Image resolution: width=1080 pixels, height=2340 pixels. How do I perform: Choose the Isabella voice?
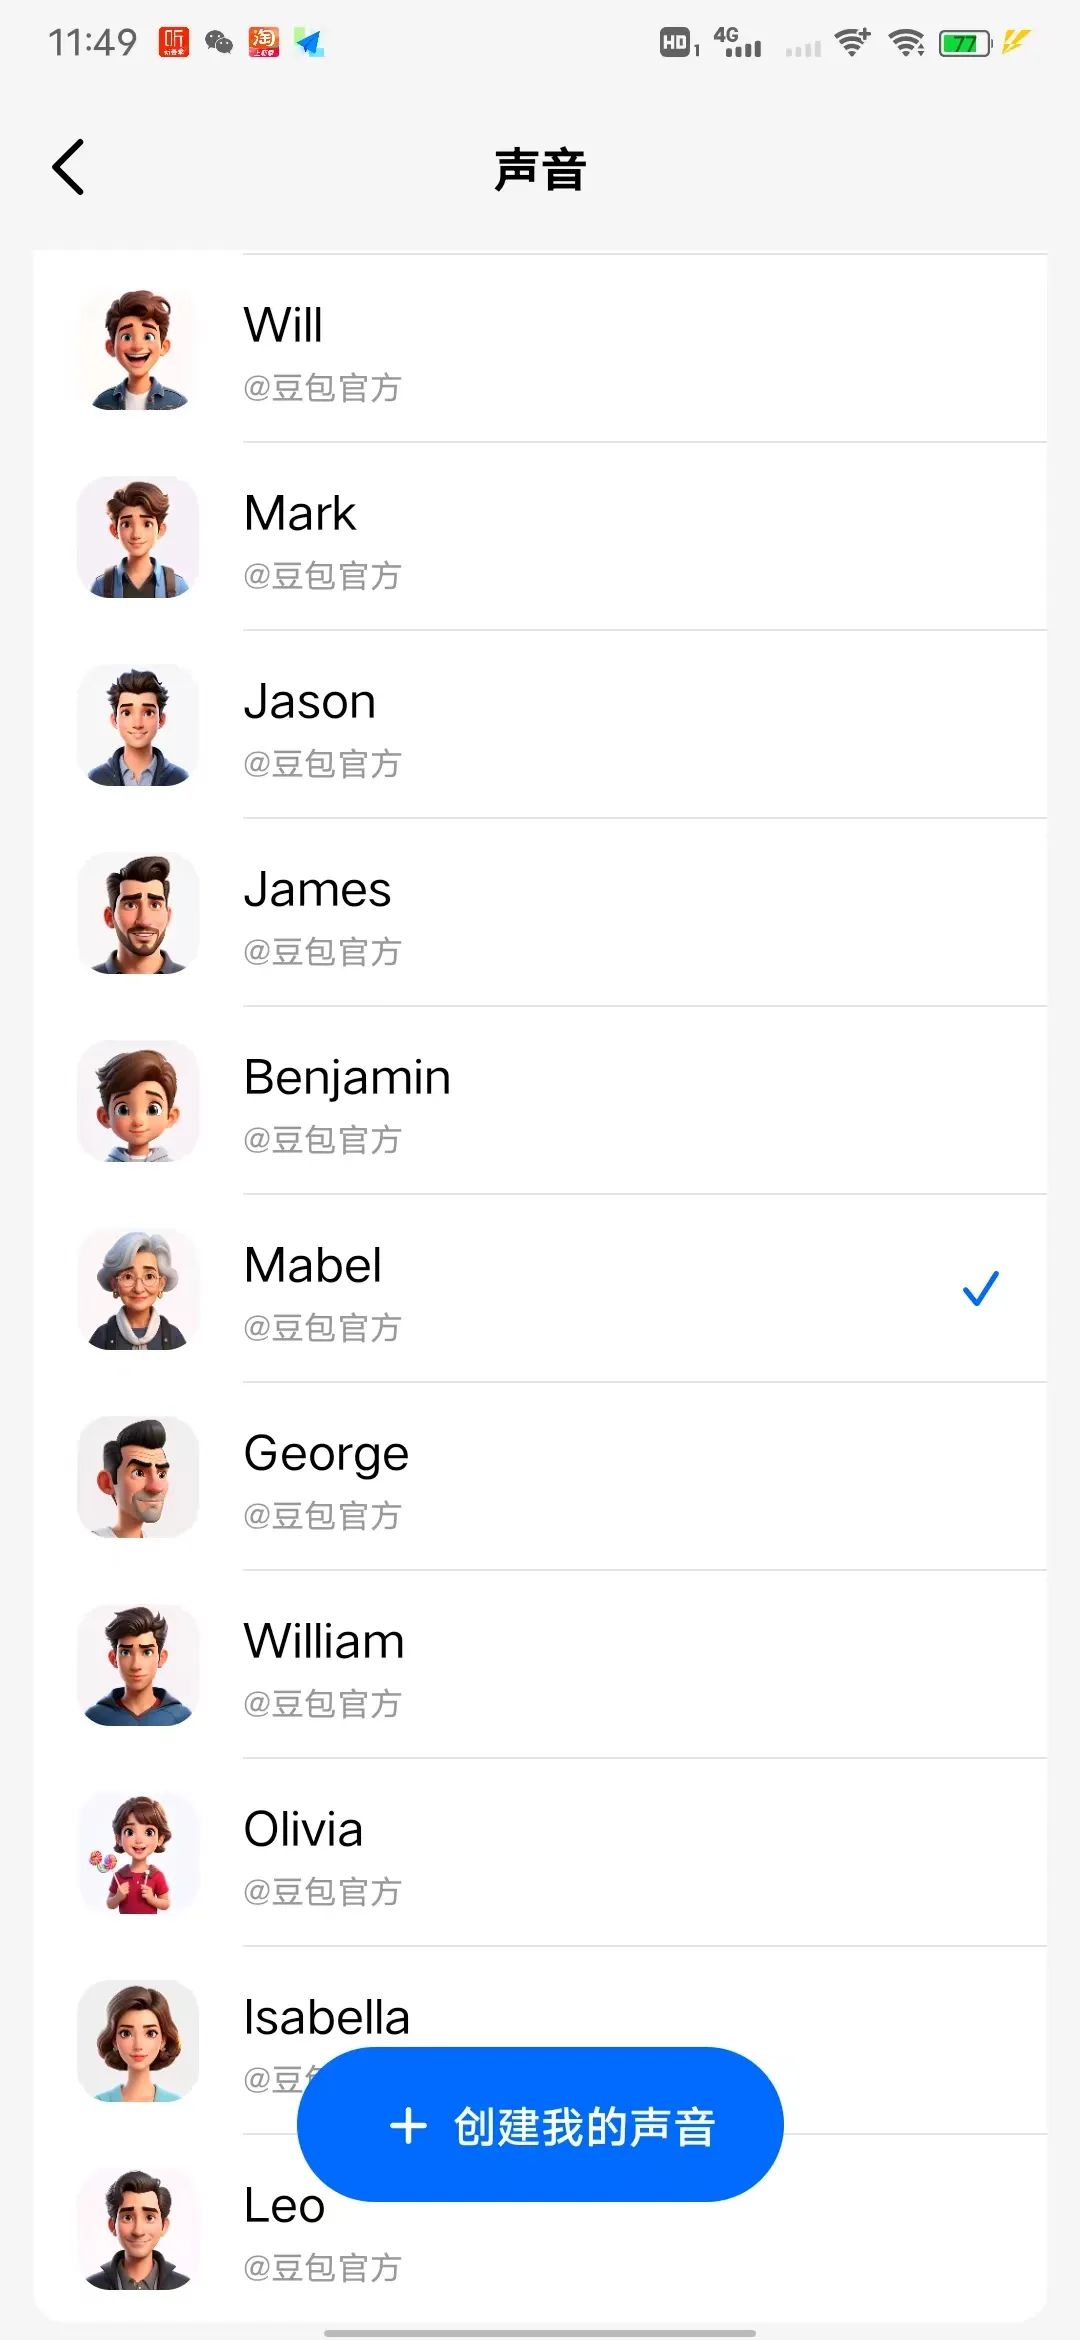tap(327, 2018)
